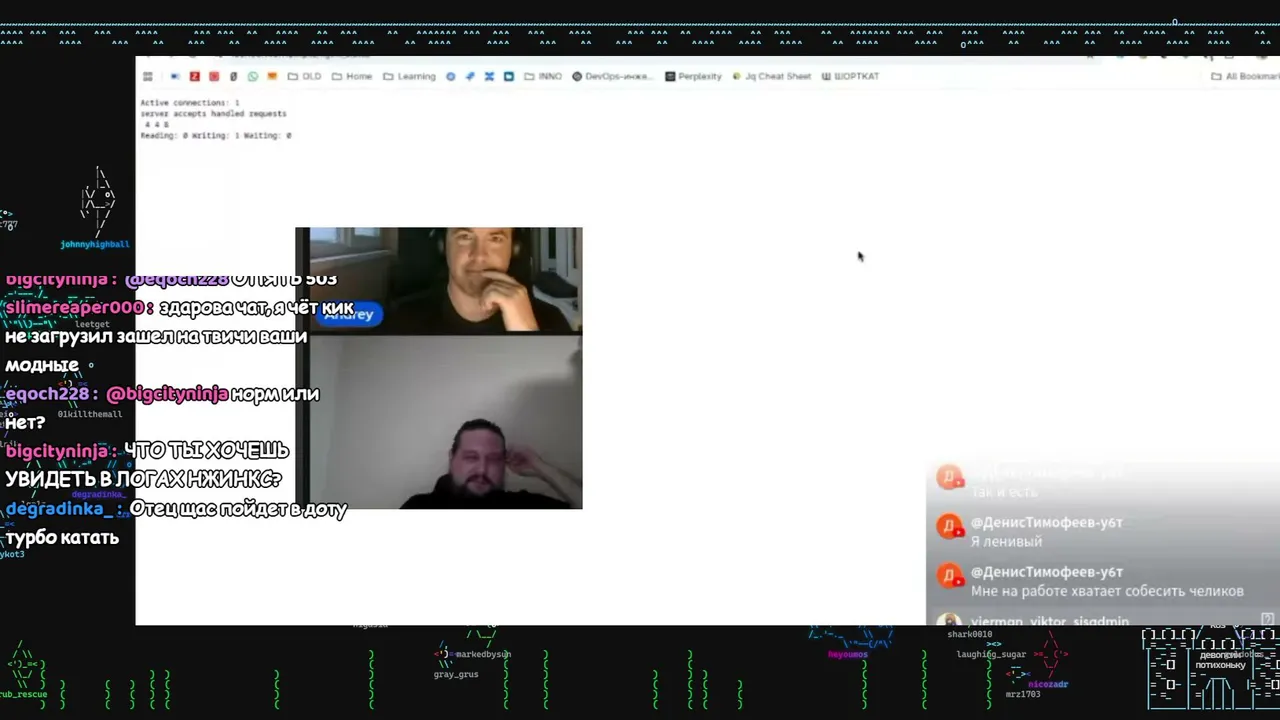This screenshot has height=720, width=1280.
Task: Open the blue X-shaped bookmark icon
Action: (x=489, y=77)
